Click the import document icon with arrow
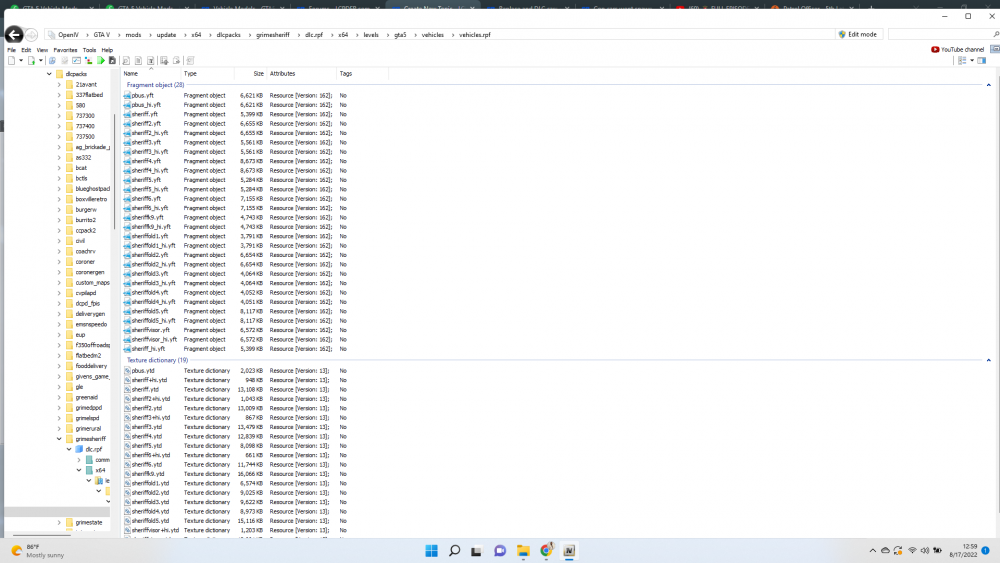Viewport: 1000px width, 563px height. tap(164, 61)
